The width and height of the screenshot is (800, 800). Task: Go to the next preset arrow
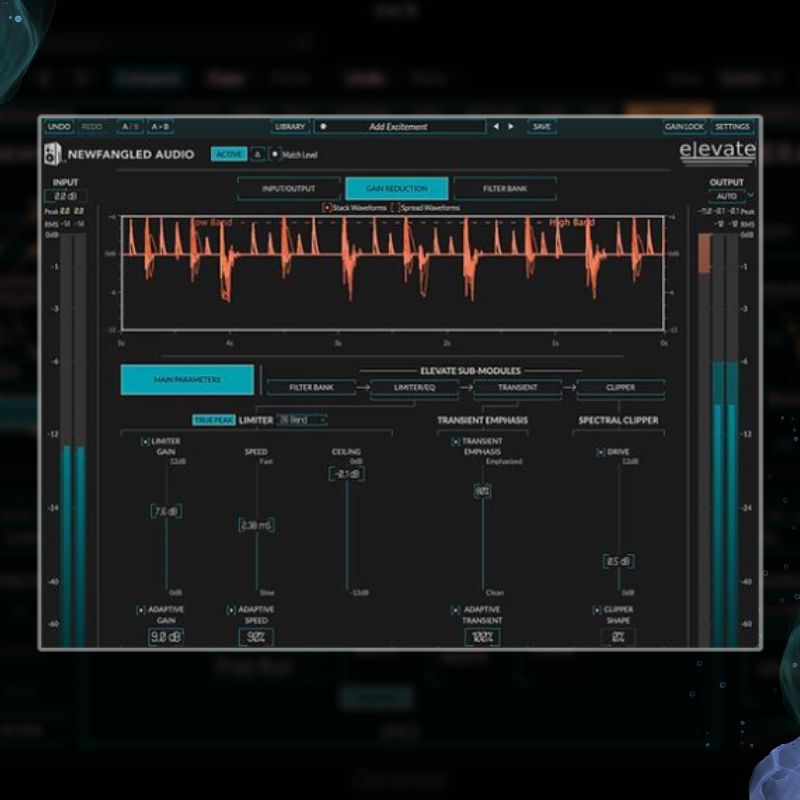[511, 127]
